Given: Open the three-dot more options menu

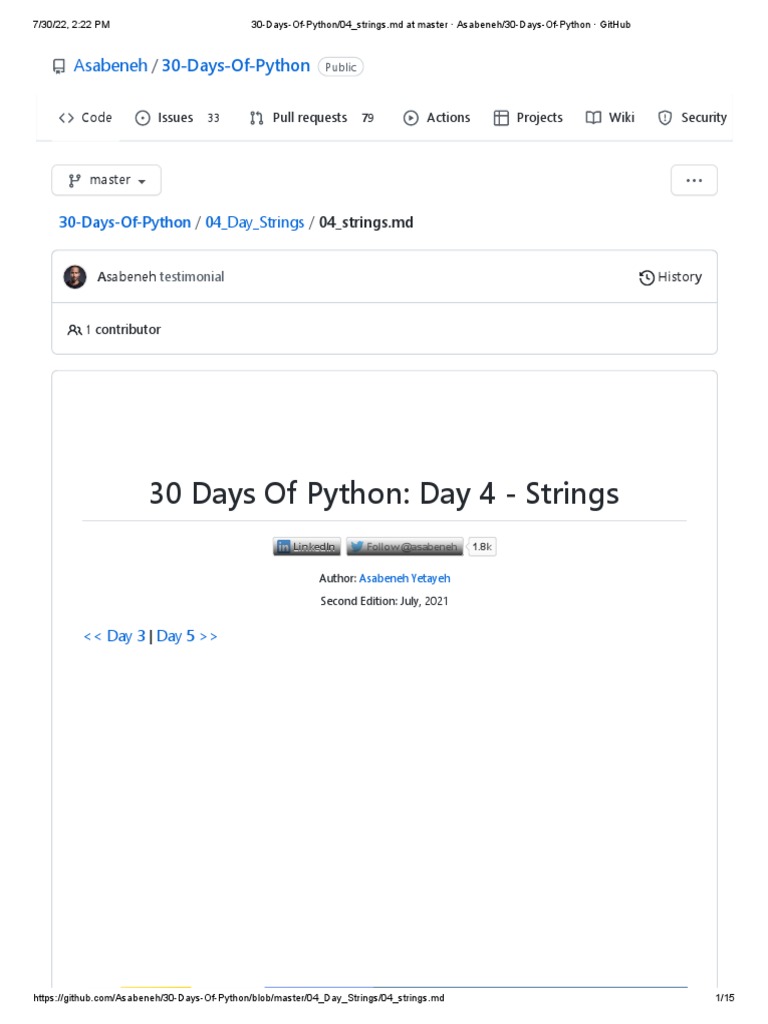Looking at the screenshot, I should point(693,181).
